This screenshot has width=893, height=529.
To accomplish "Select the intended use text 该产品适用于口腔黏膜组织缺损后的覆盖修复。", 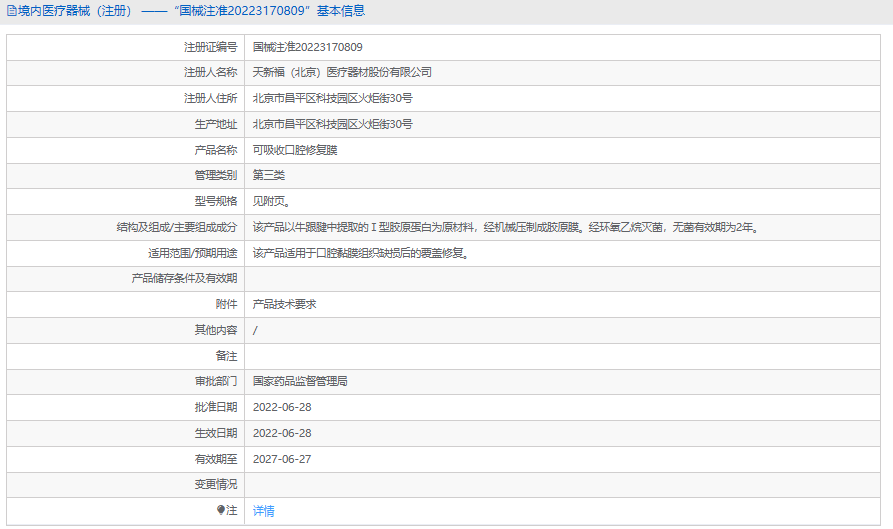I will [x=361, y=253].
